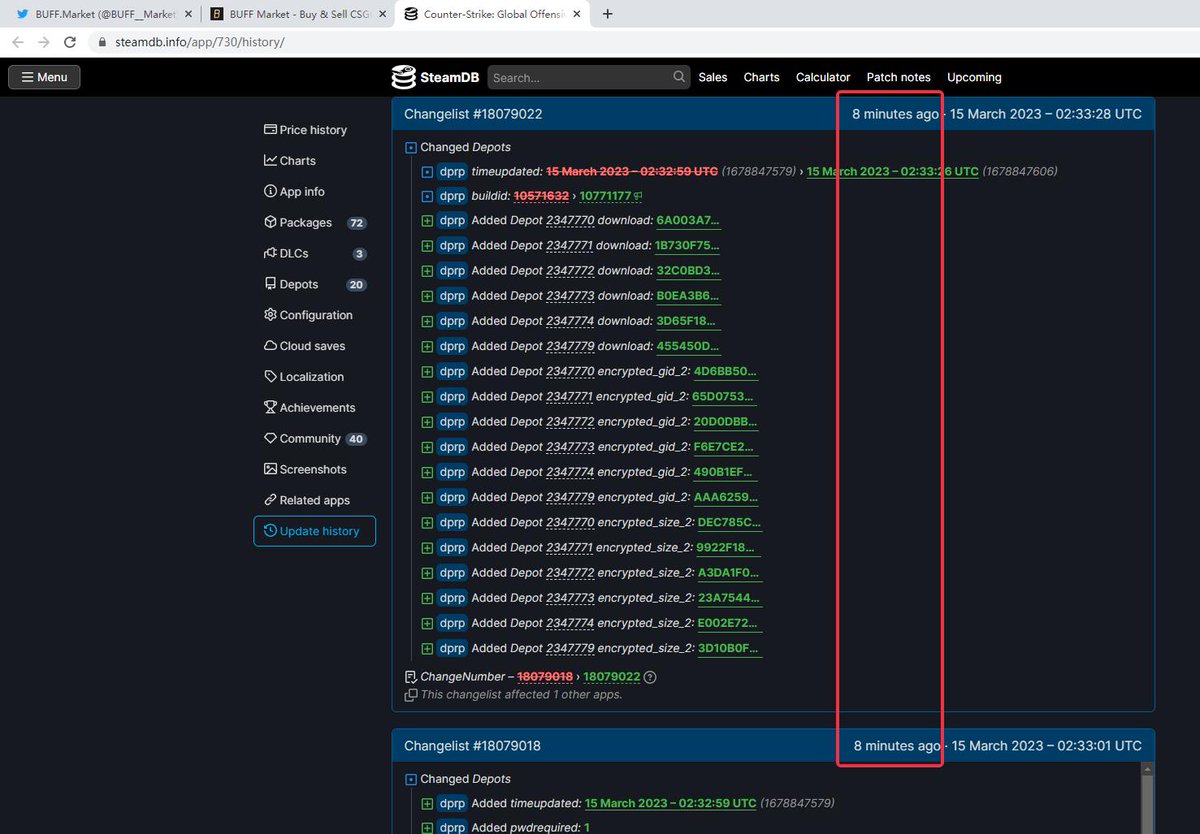This screenshot has height=834, width=1200.
Task: Open encrypted_gid_2 hash AAA6259 link
Action: click(x=725, y=497)
